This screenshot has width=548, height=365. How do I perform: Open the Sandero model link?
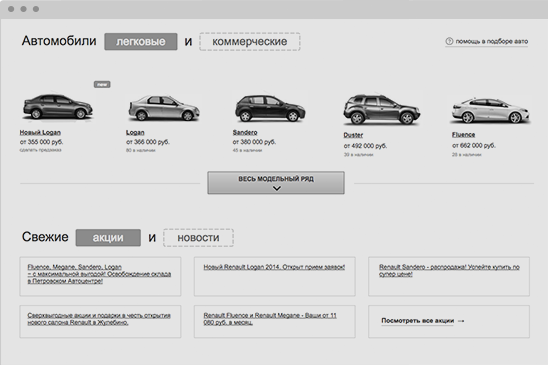(245, 133)
